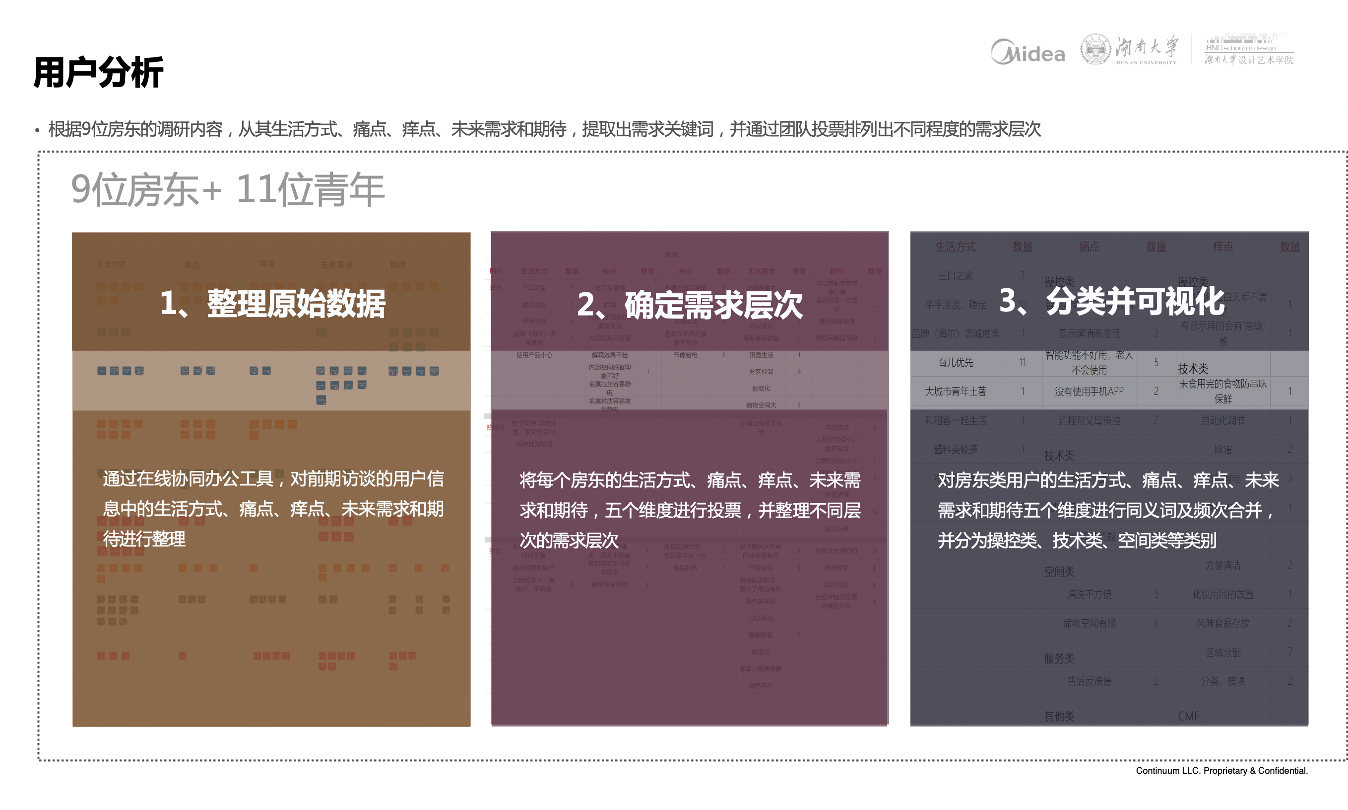Click the description starting 通过在线协同办公工具
The height and width of the screenshot is (810, 1348).
coord(273,509)
